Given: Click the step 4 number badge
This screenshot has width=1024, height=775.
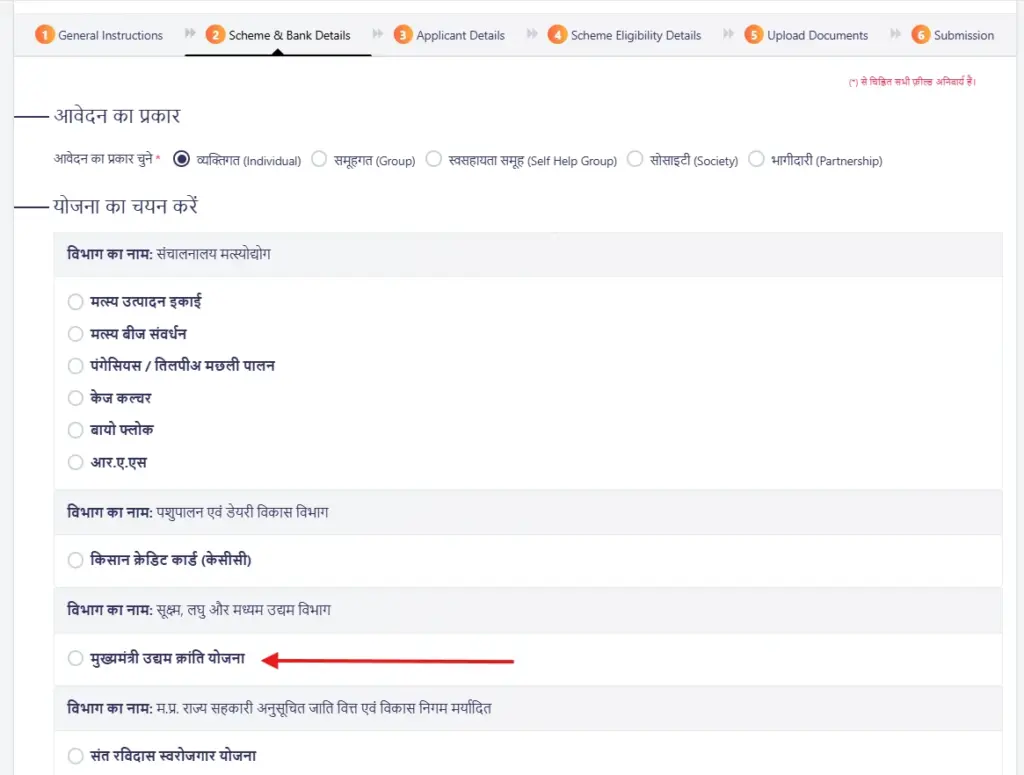Looking at the screenshot, I should point(557,35).
